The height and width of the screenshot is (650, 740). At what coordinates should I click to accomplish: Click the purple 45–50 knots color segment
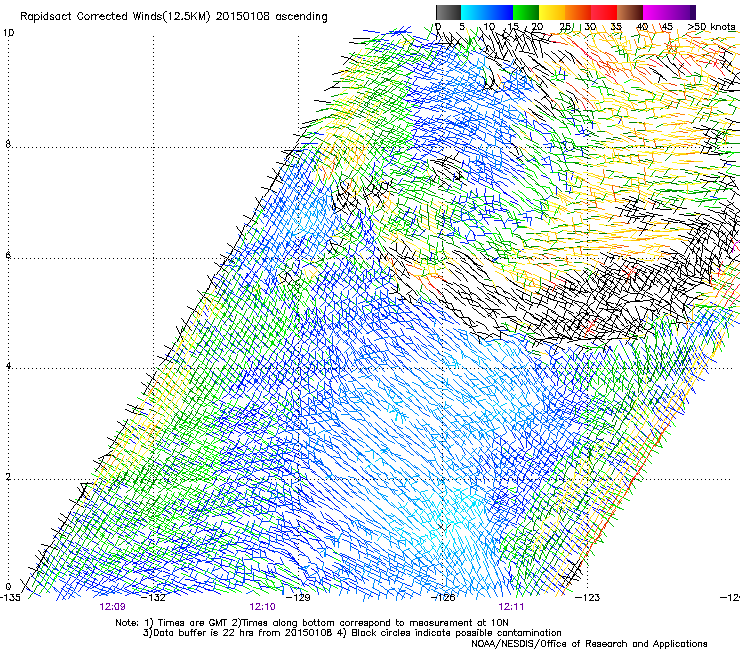[x=682, y=12]
